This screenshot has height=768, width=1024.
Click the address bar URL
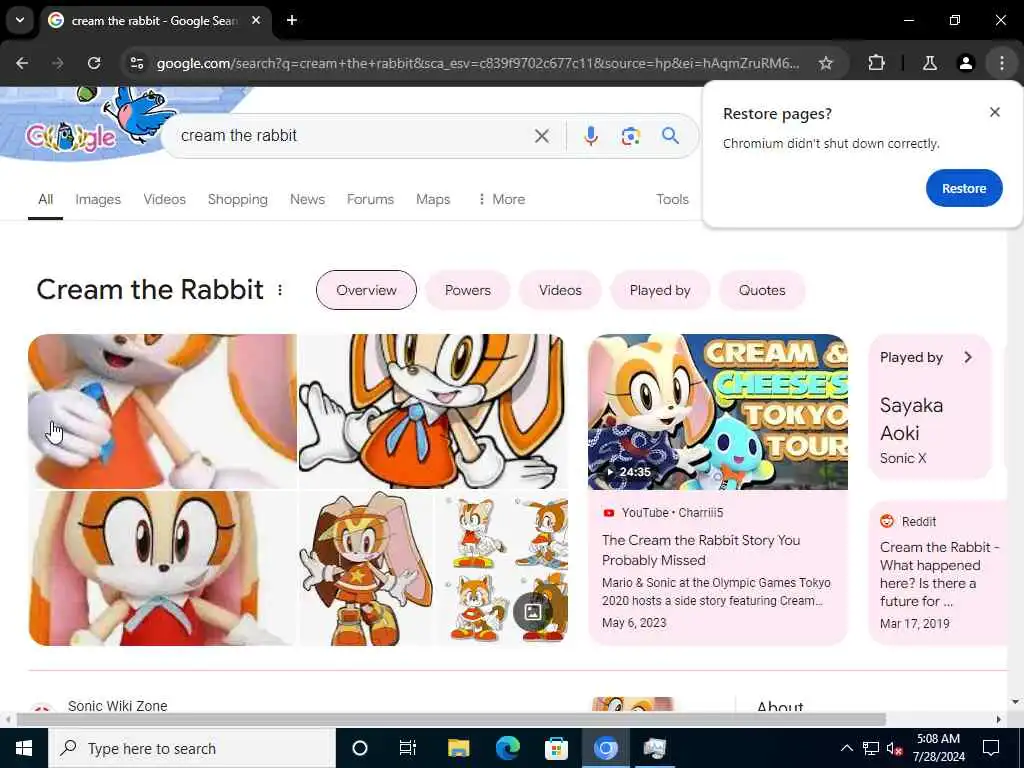[477, 63]
